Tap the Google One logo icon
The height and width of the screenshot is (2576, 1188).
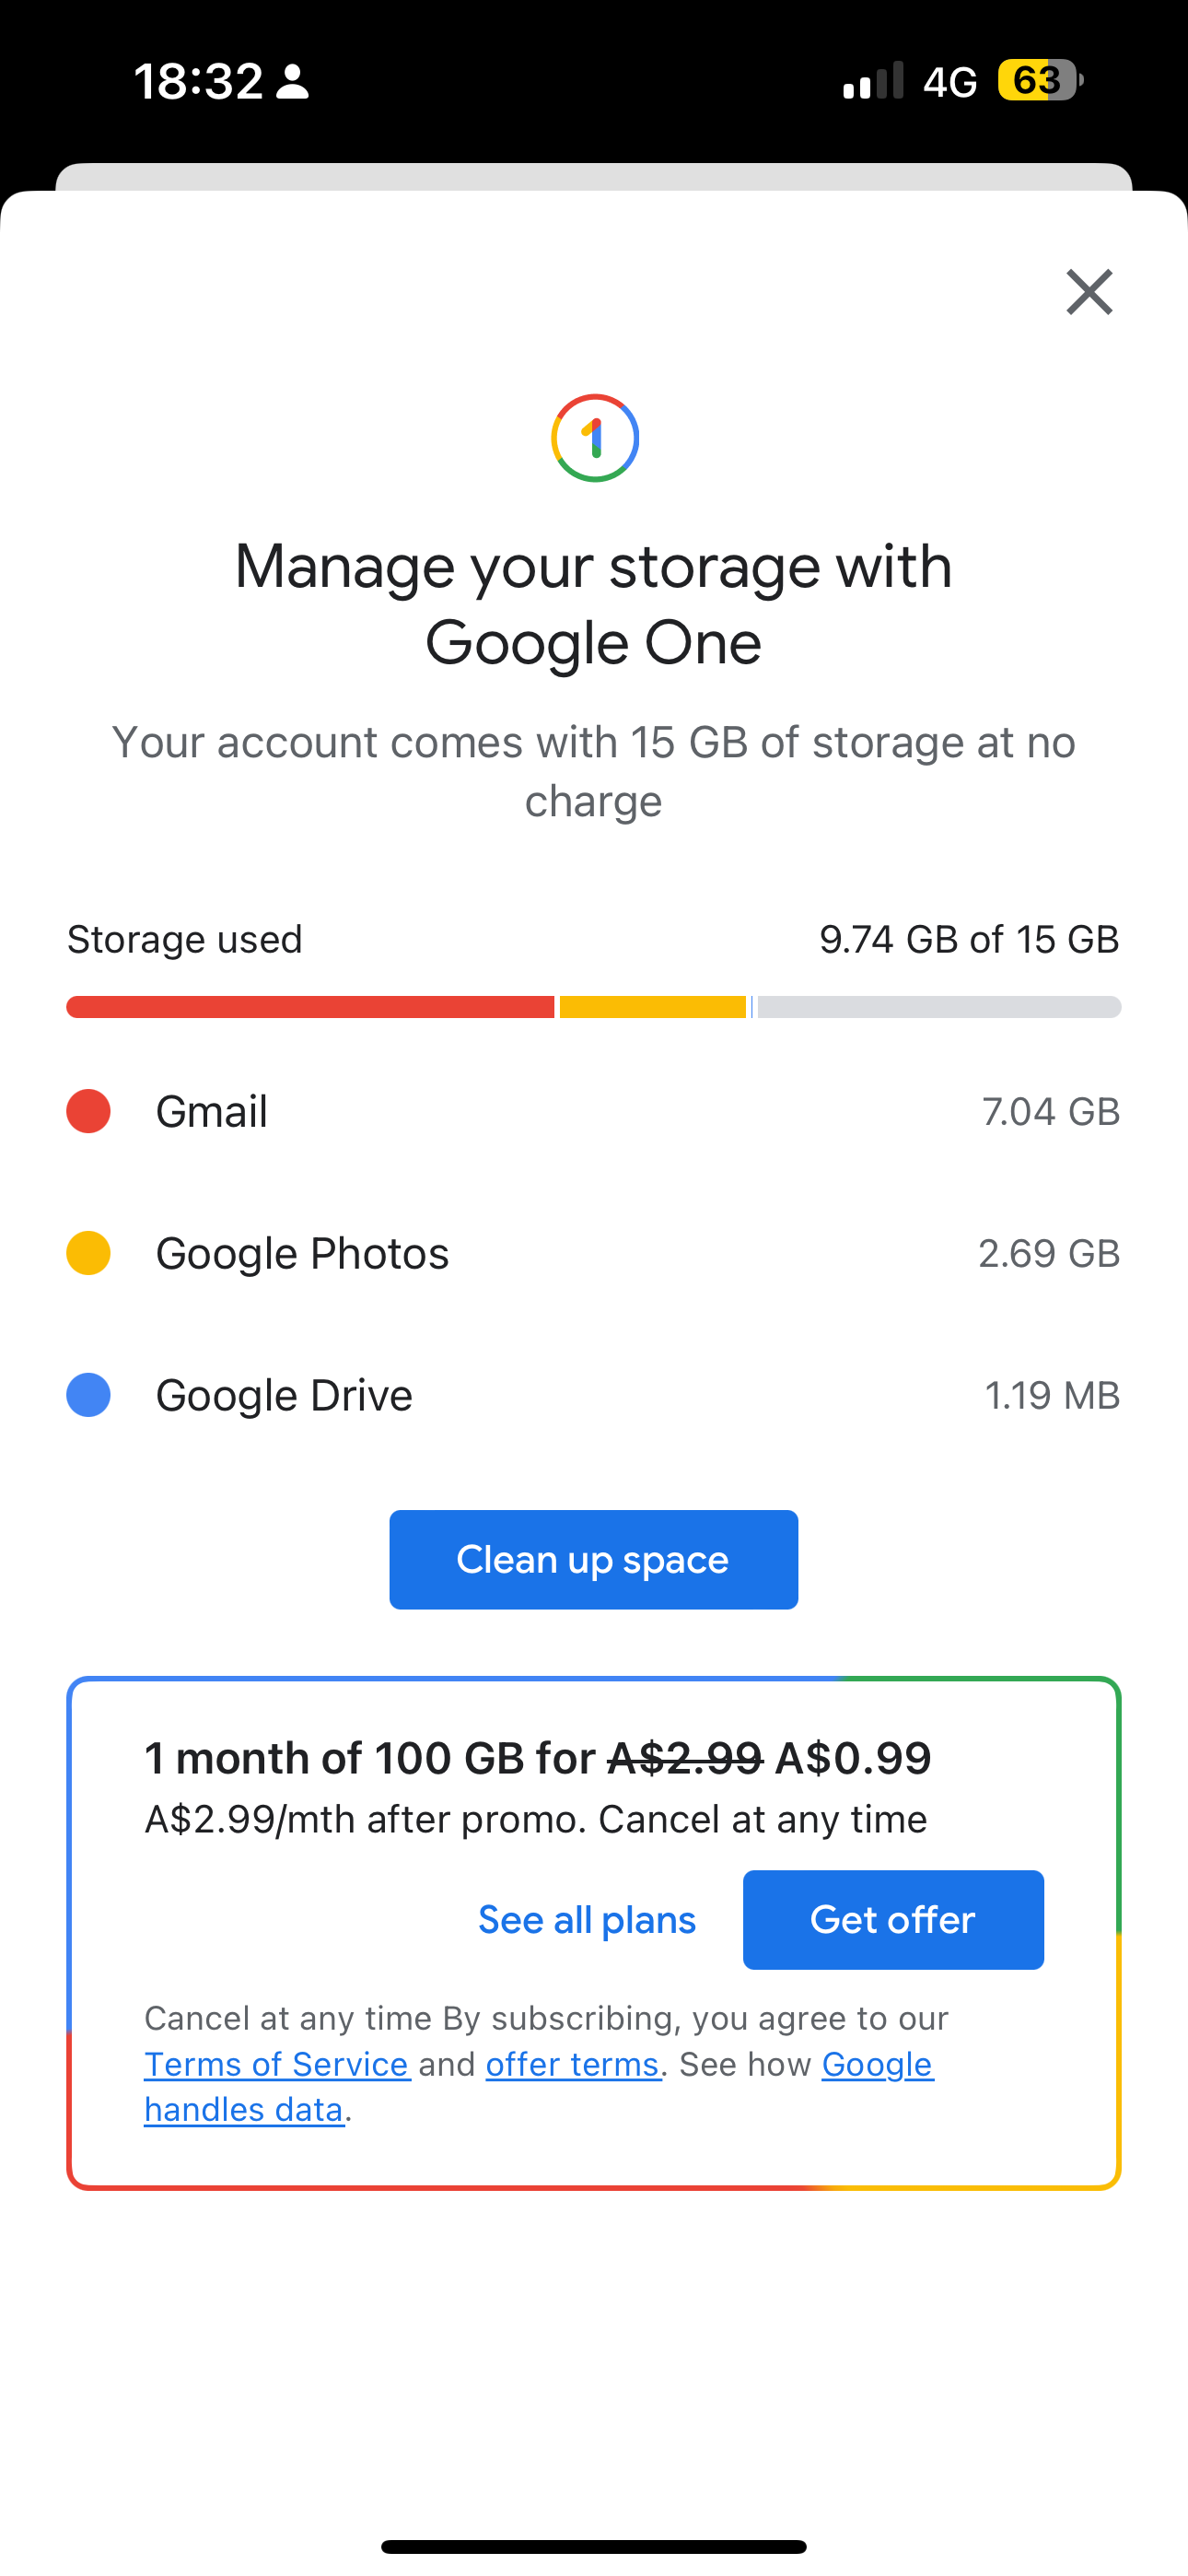coord(595,438)
